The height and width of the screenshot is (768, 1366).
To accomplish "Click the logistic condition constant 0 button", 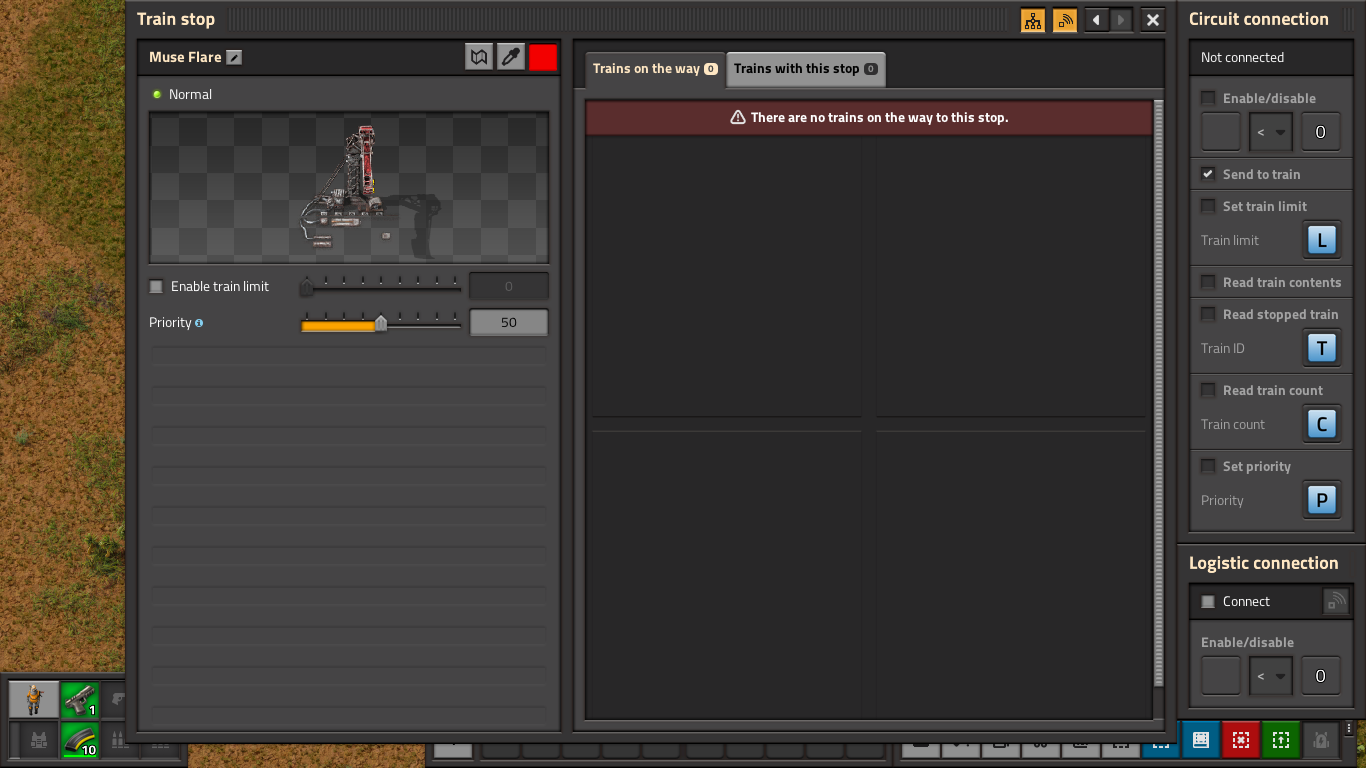I will click(1321, 676).
